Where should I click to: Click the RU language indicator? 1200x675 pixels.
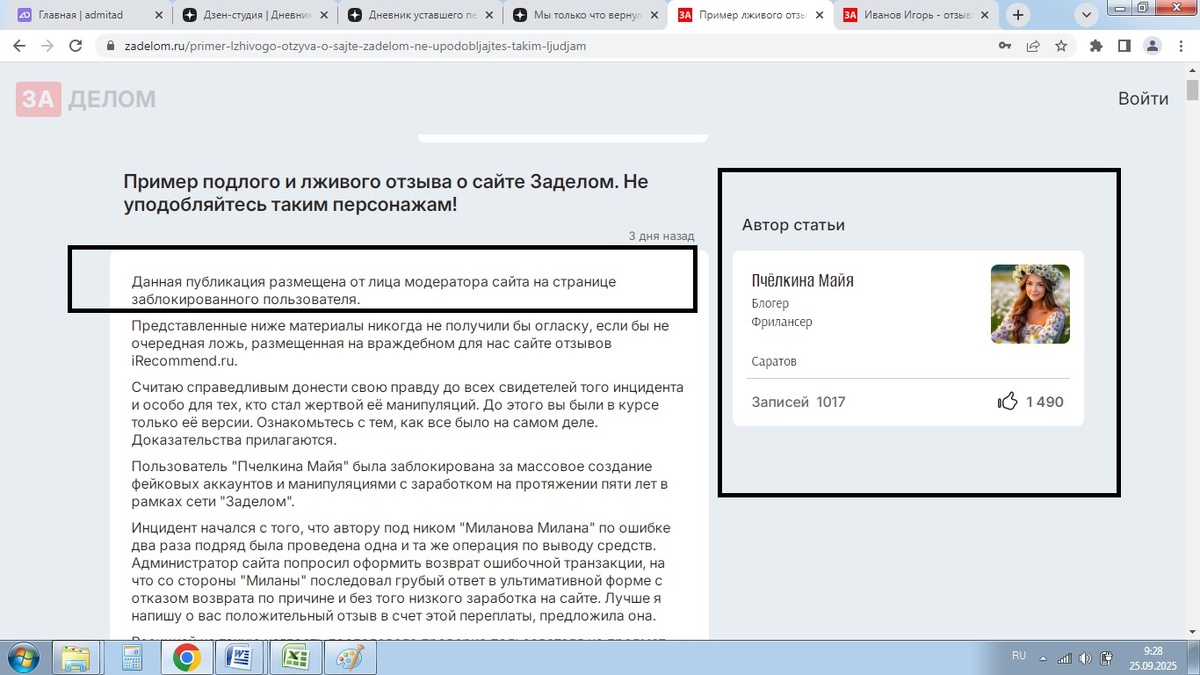tap(1019, 656)
